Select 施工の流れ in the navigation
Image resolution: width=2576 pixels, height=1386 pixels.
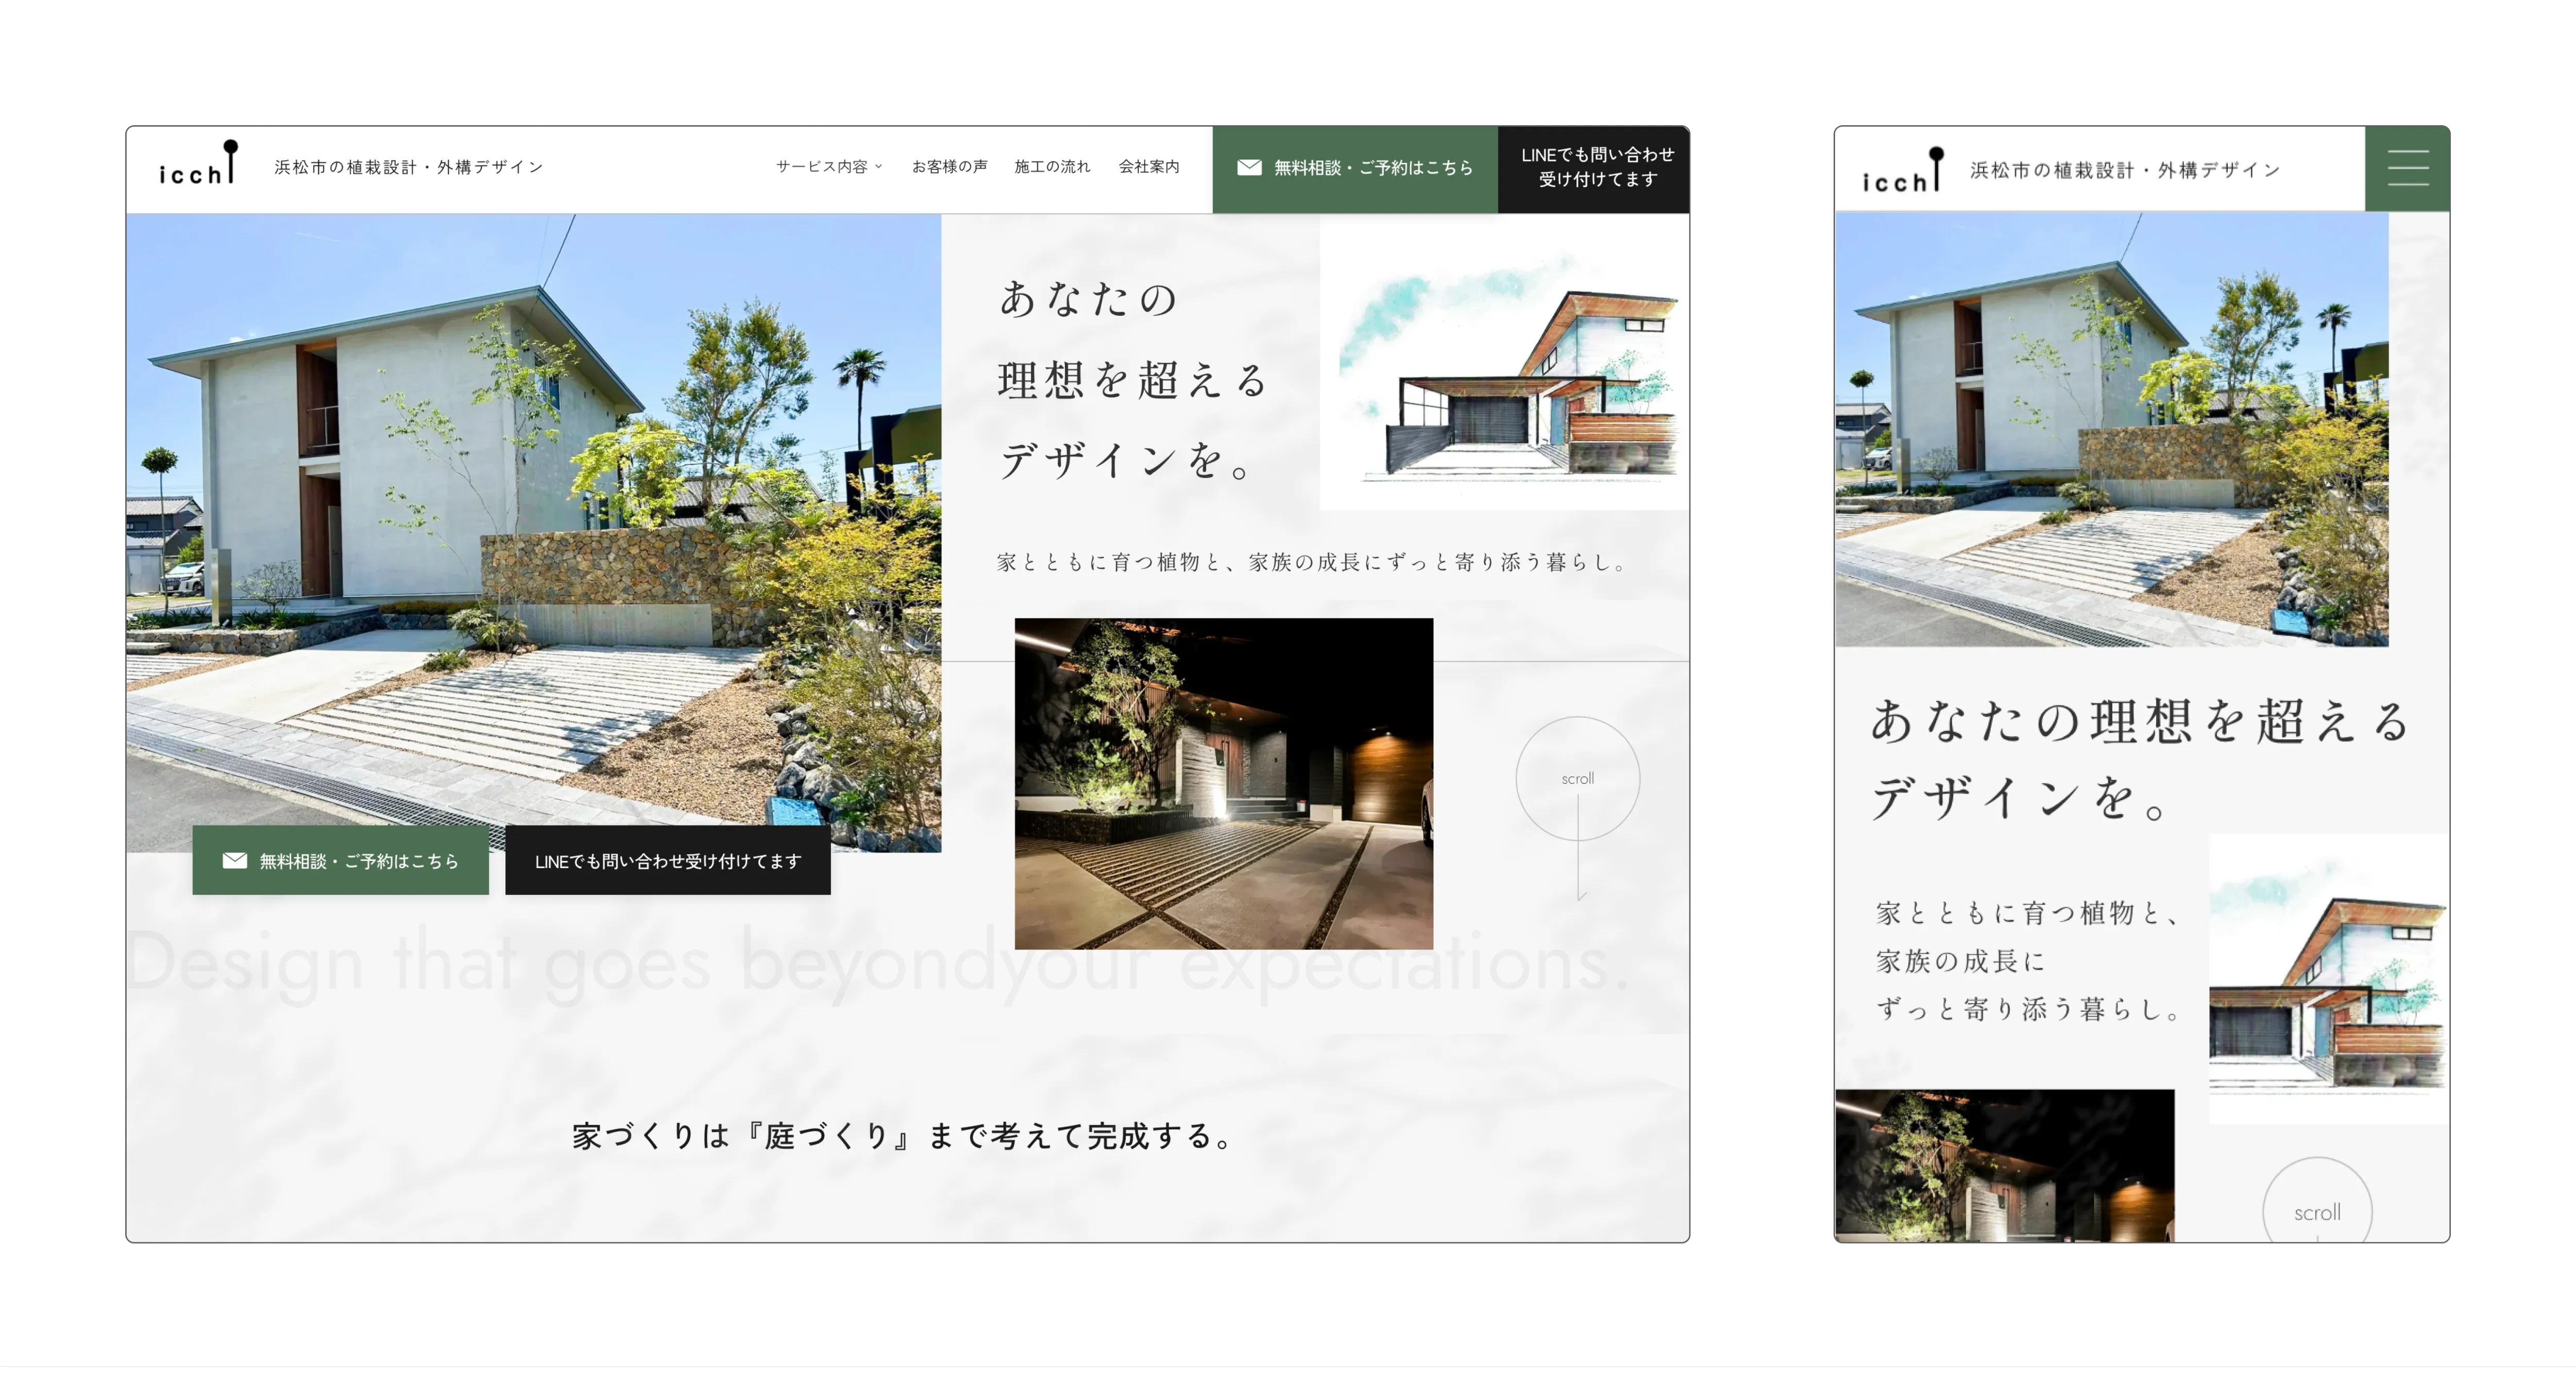coord(1053,167)
